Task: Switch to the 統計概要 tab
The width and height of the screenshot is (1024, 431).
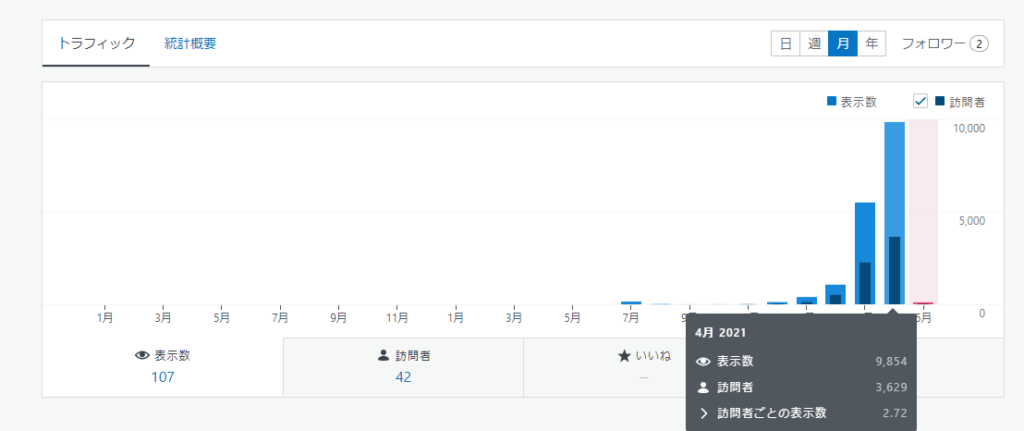Action: 190,44
